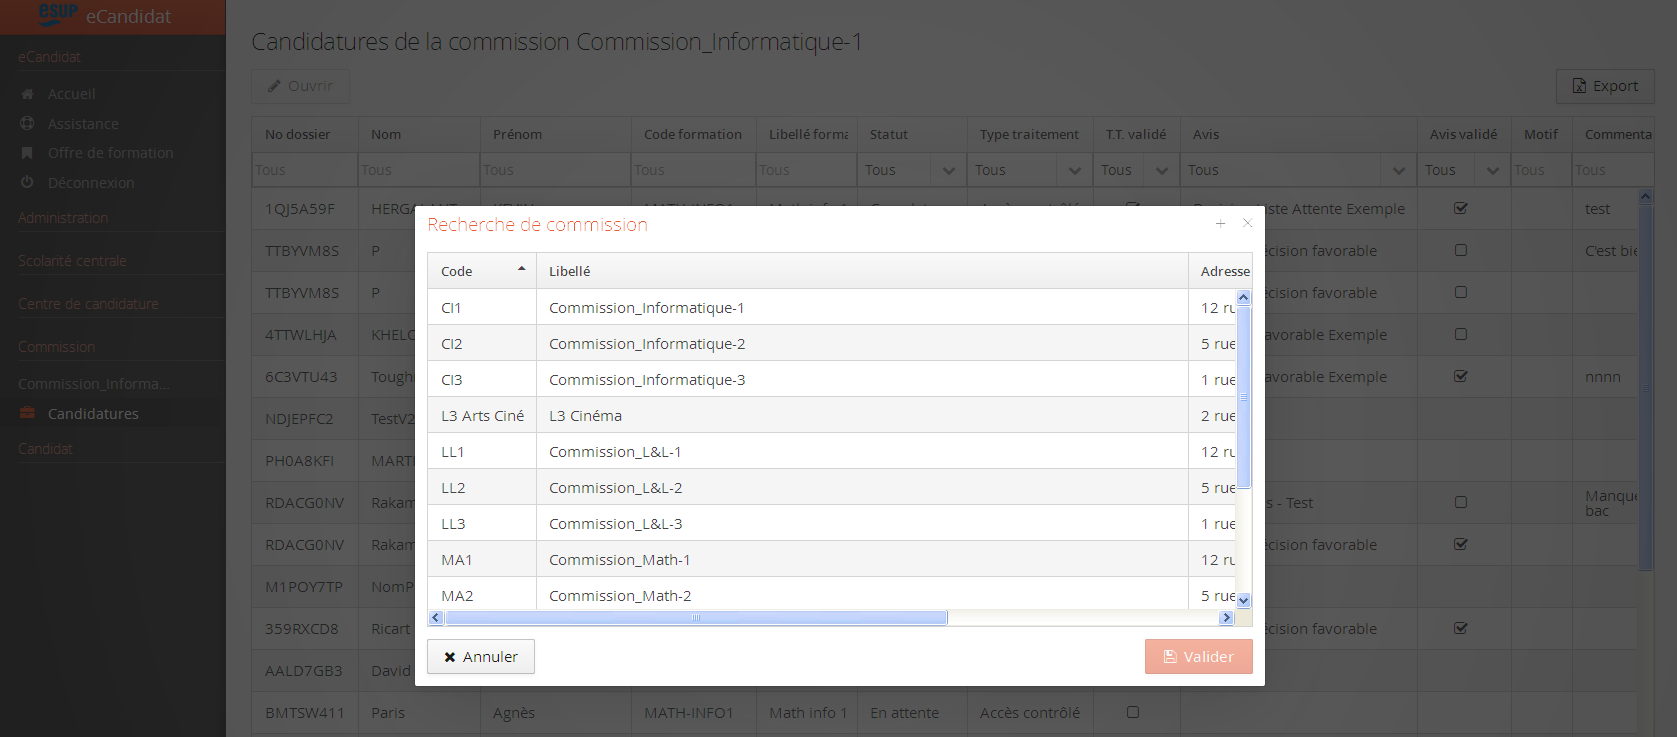The width and height of the screenshot is (1677, 737).
Task: Click the Accueil home icon in sidebar
Action: [x=28, y=94]
